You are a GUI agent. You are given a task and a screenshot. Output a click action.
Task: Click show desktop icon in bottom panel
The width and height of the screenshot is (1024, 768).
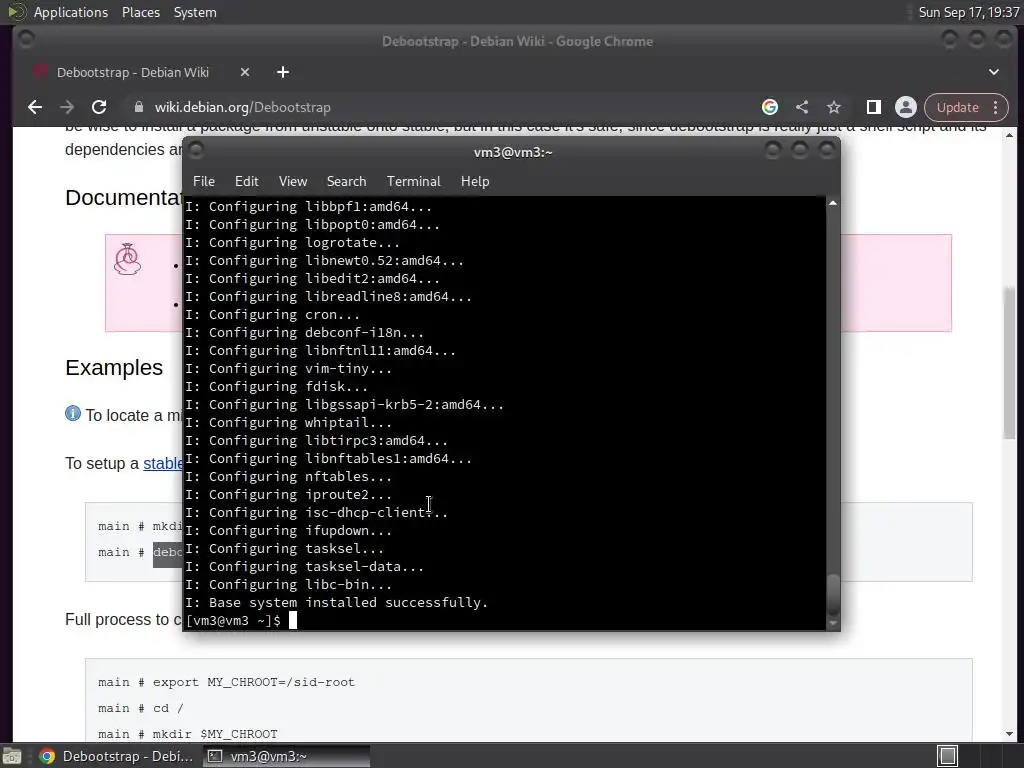pos(12,756)
